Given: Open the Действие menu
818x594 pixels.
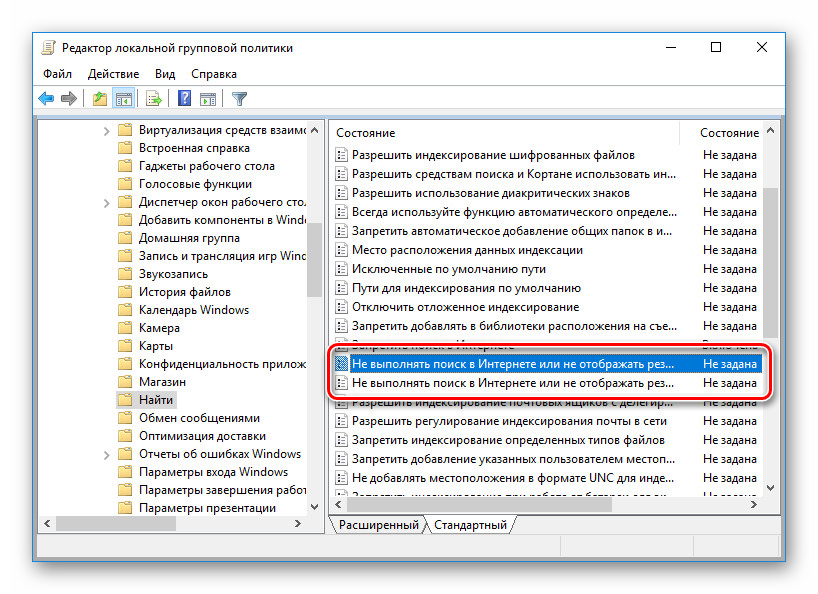Looking at the screenshot, I should 113,74.
